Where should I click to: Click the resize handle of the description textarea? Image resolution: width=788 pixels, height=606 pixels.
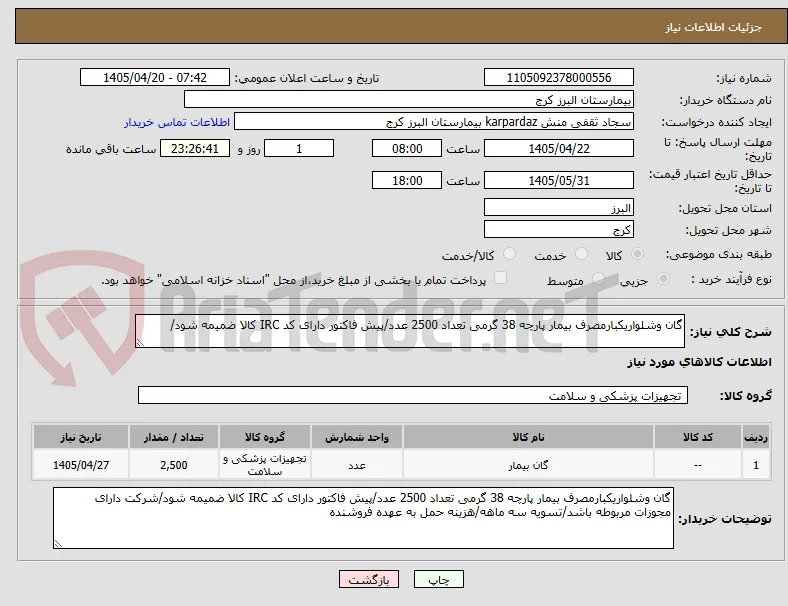(x=140, y=343)
